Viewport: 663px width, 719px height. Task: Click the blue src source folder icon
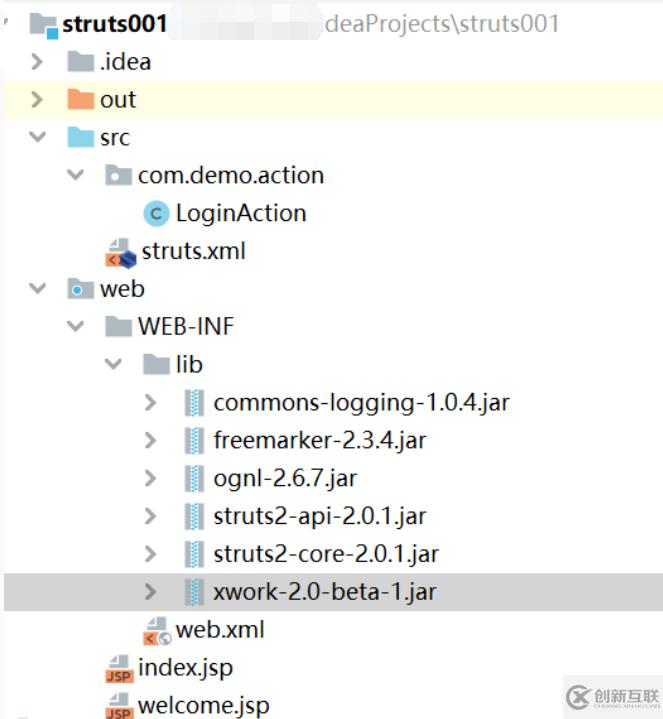point(81,137)
